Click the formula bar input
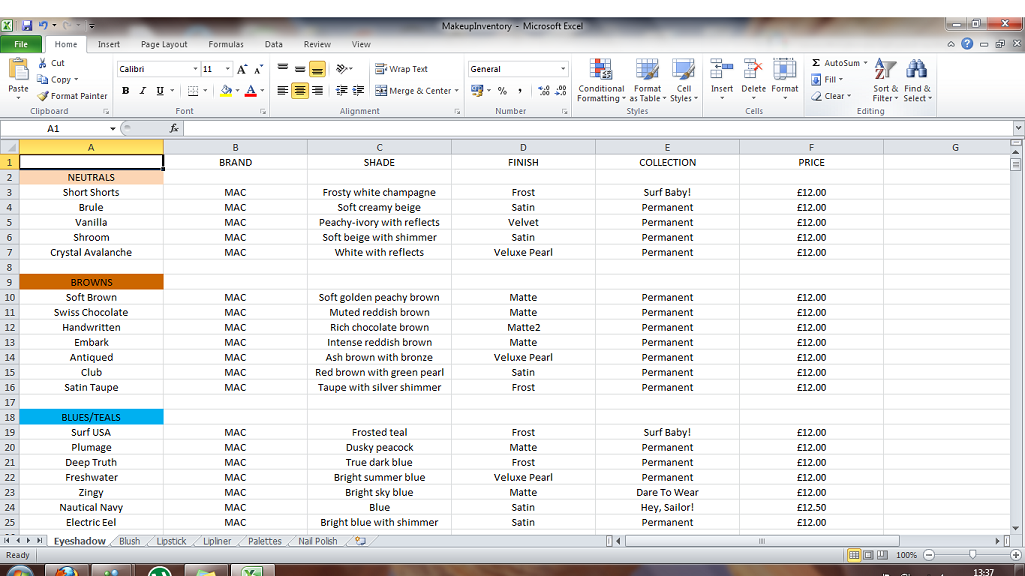Screen dimensions: 1025x576 coord(598,128)
